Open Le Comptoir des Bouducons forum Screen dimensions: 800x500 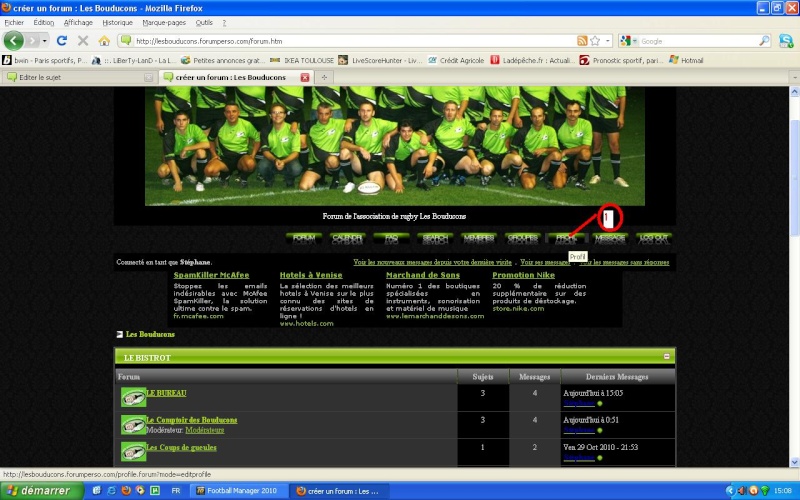(192, 420)
